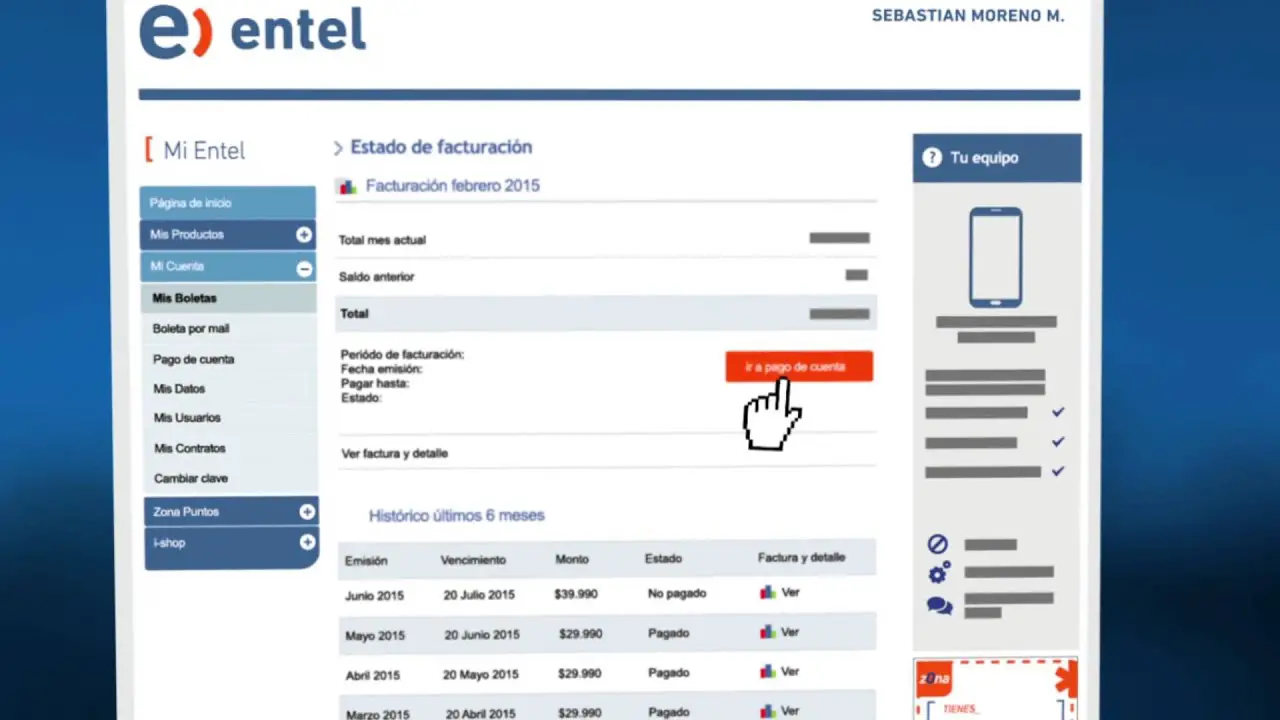Click the chat bubbles icon in device panel

[x=939, y=605]
